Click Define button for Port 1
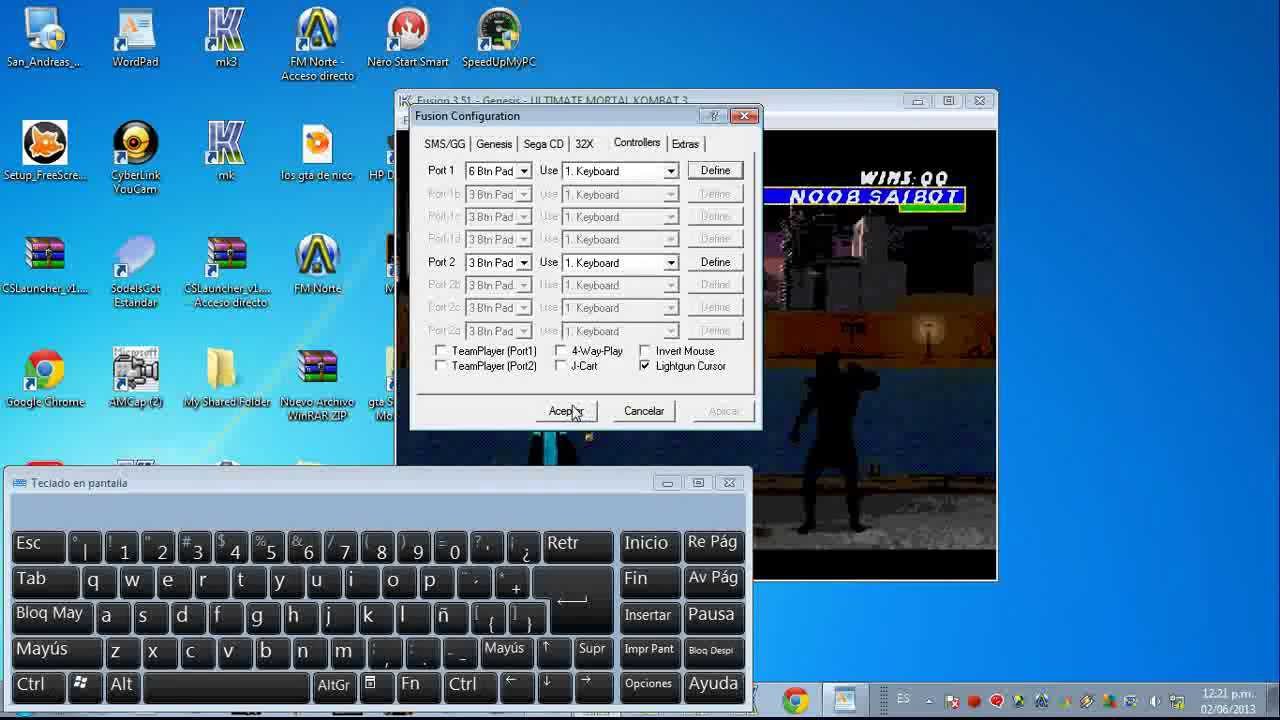This screenshot has width=1280, height=720. [x=715, y=171]
